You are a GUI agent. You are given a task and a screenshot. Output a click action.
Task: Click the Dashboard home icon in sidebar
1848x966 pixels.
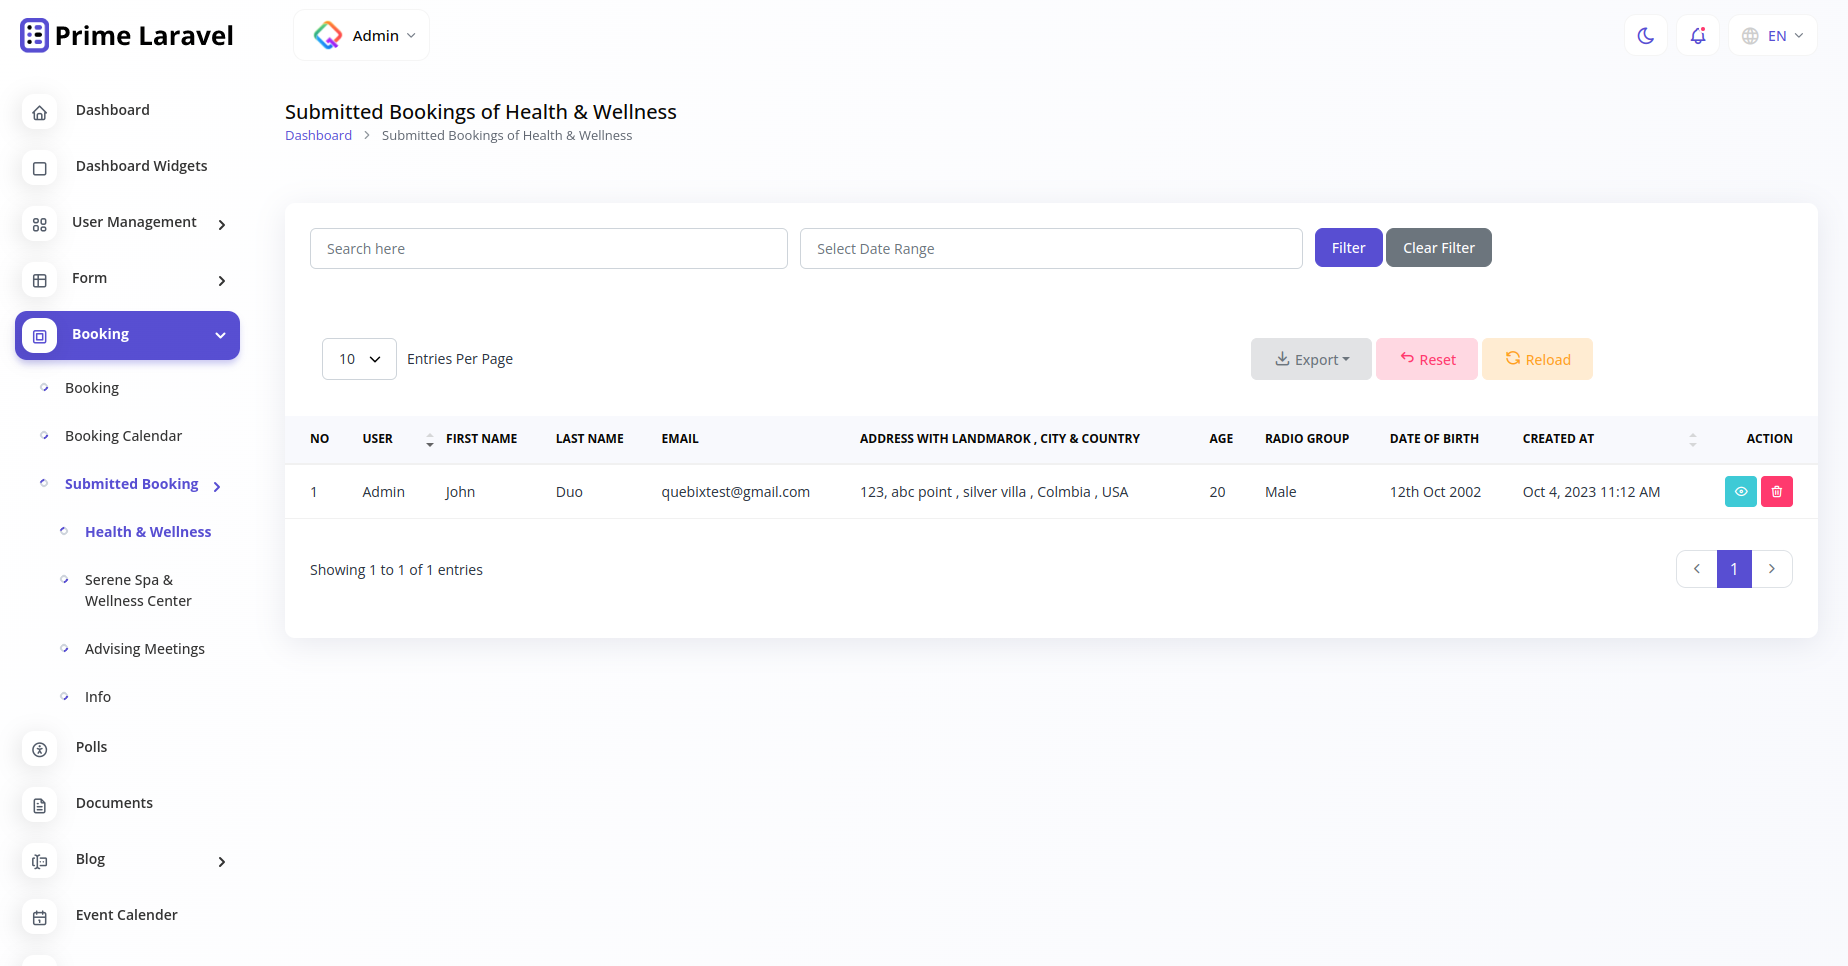[x=39, y=112]
